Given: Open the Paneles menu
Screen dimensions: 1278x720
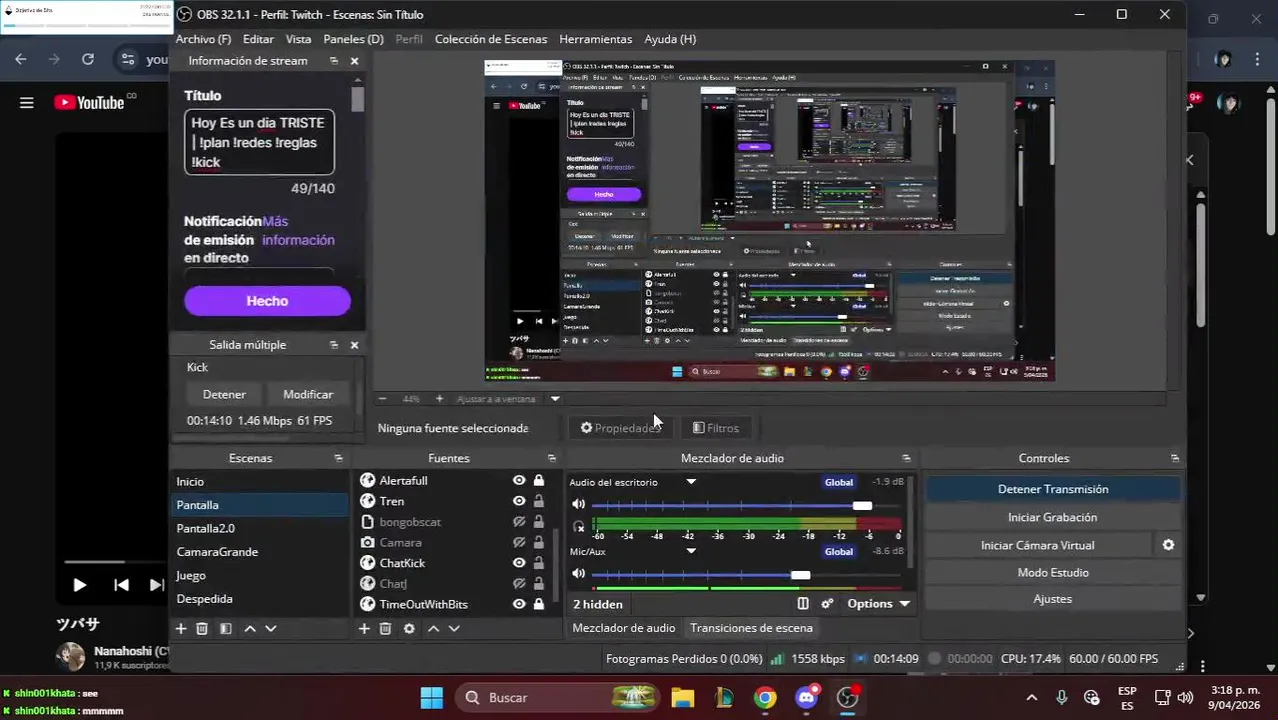Looking at the screenshot, I should click(x=353, y=39).
